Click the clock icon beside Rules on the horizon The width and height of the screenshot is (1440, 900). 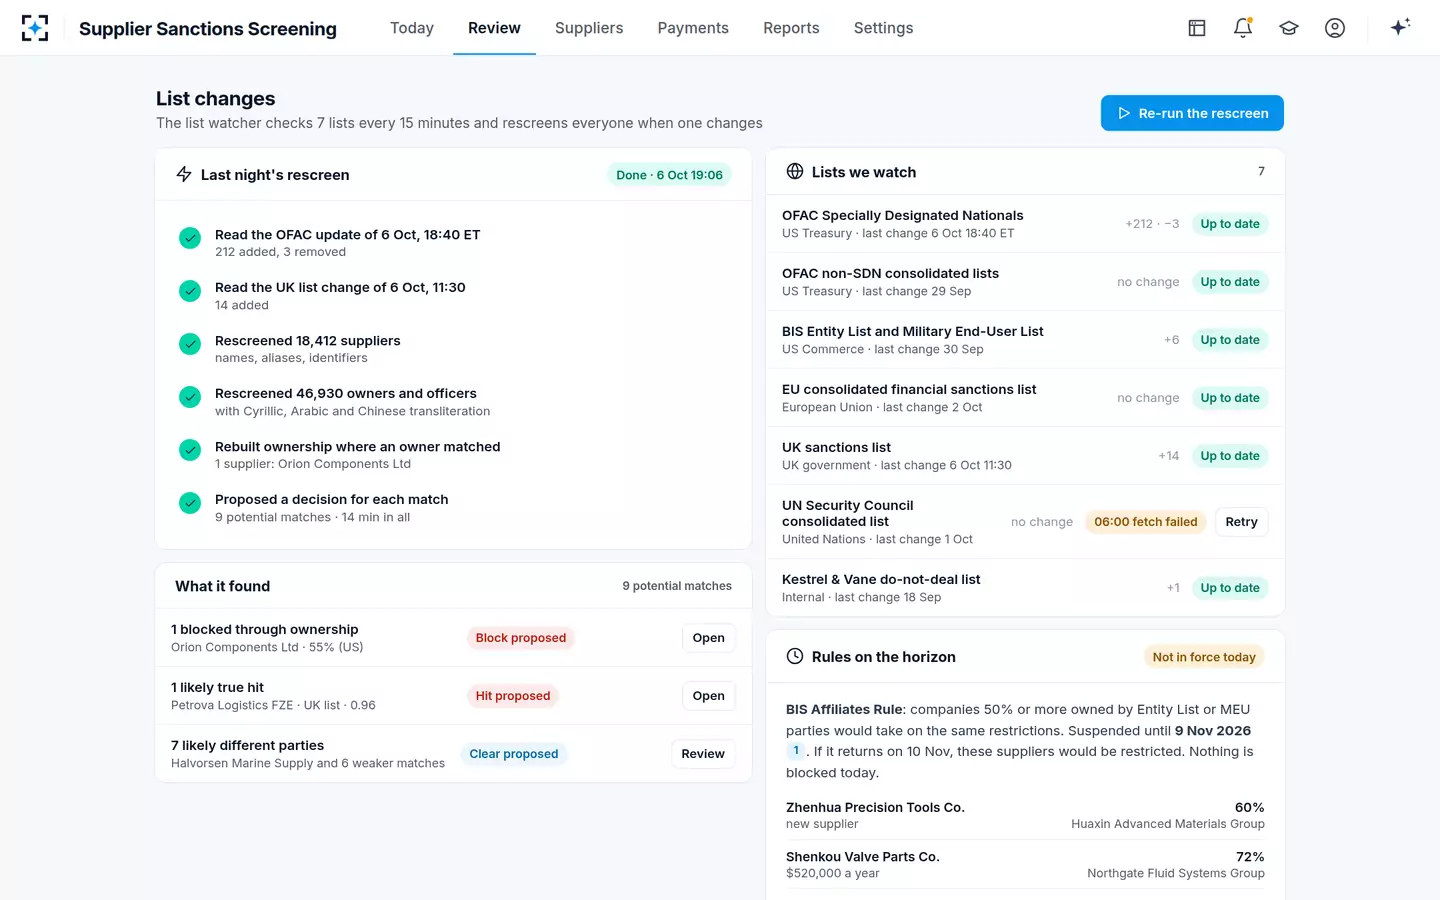click(795, 656)
